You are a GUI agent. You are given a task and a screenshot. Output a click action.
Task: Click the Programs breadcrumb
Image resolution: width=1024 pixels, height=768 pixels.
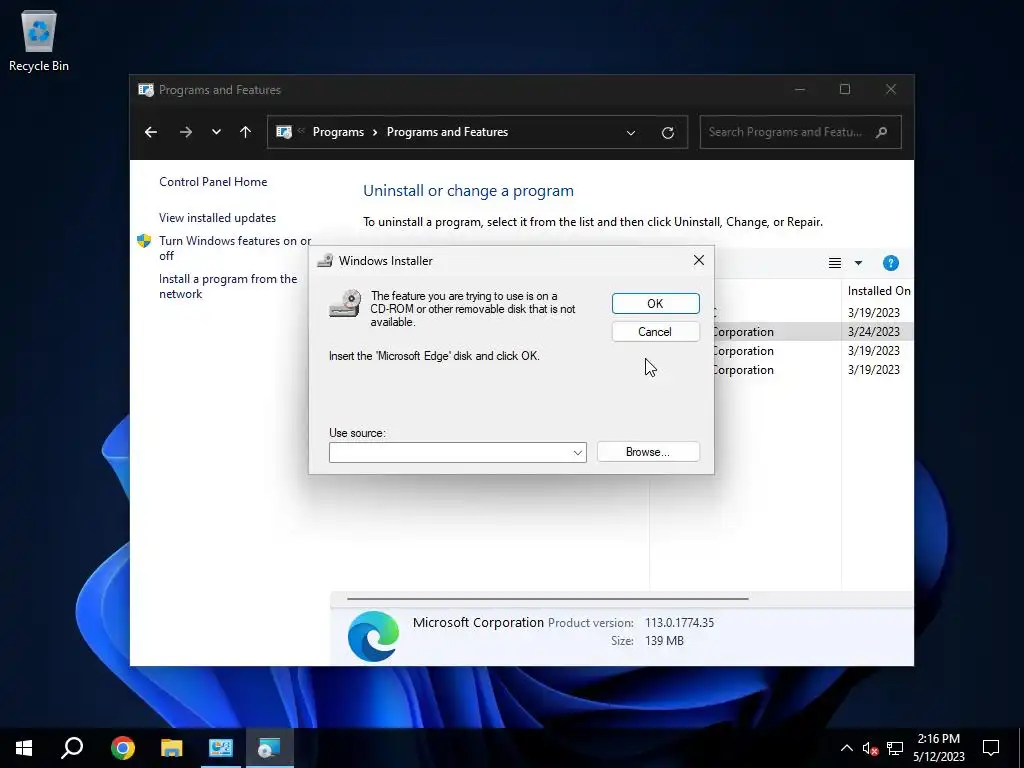point(338,132)
